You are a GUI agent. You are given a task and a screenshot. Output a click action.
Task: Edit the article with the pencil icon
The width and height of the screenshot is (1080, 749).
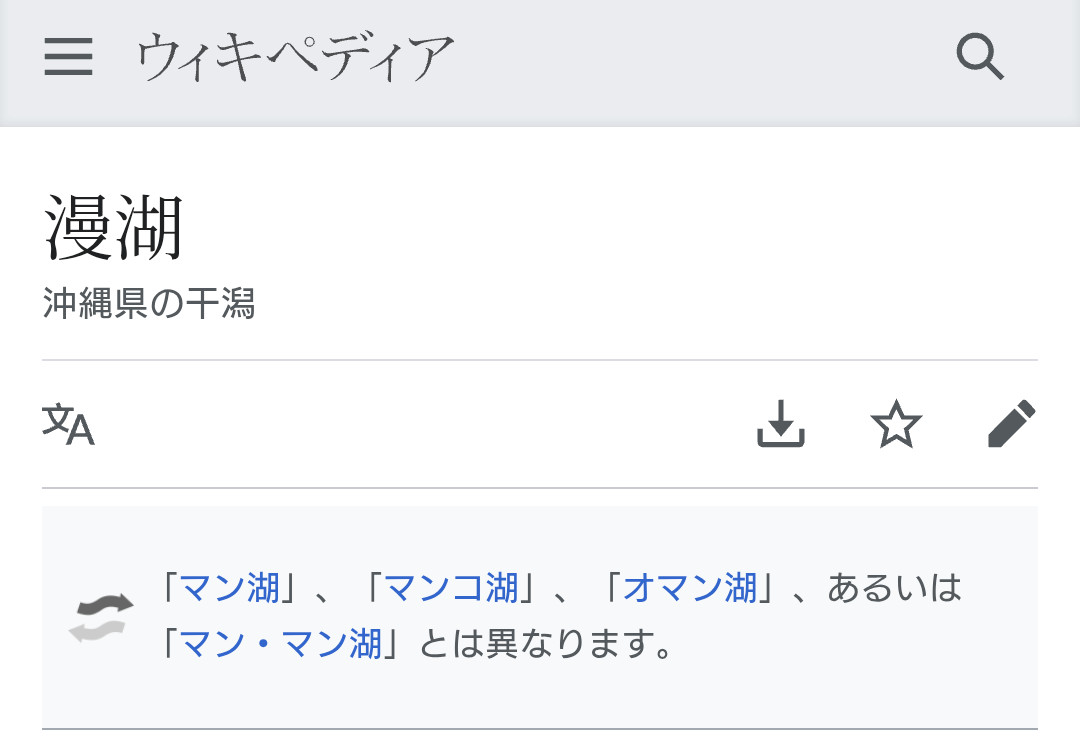1011,425
